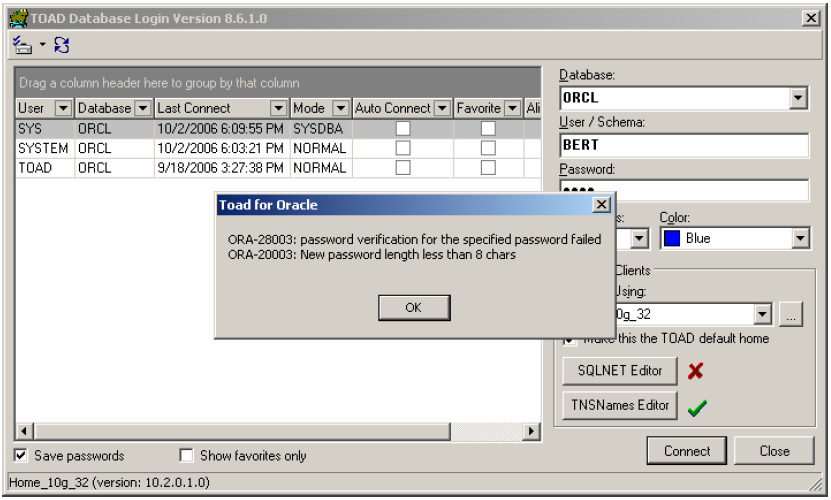Close the Toad for Oracle error dialog

[x=602, y=205]
